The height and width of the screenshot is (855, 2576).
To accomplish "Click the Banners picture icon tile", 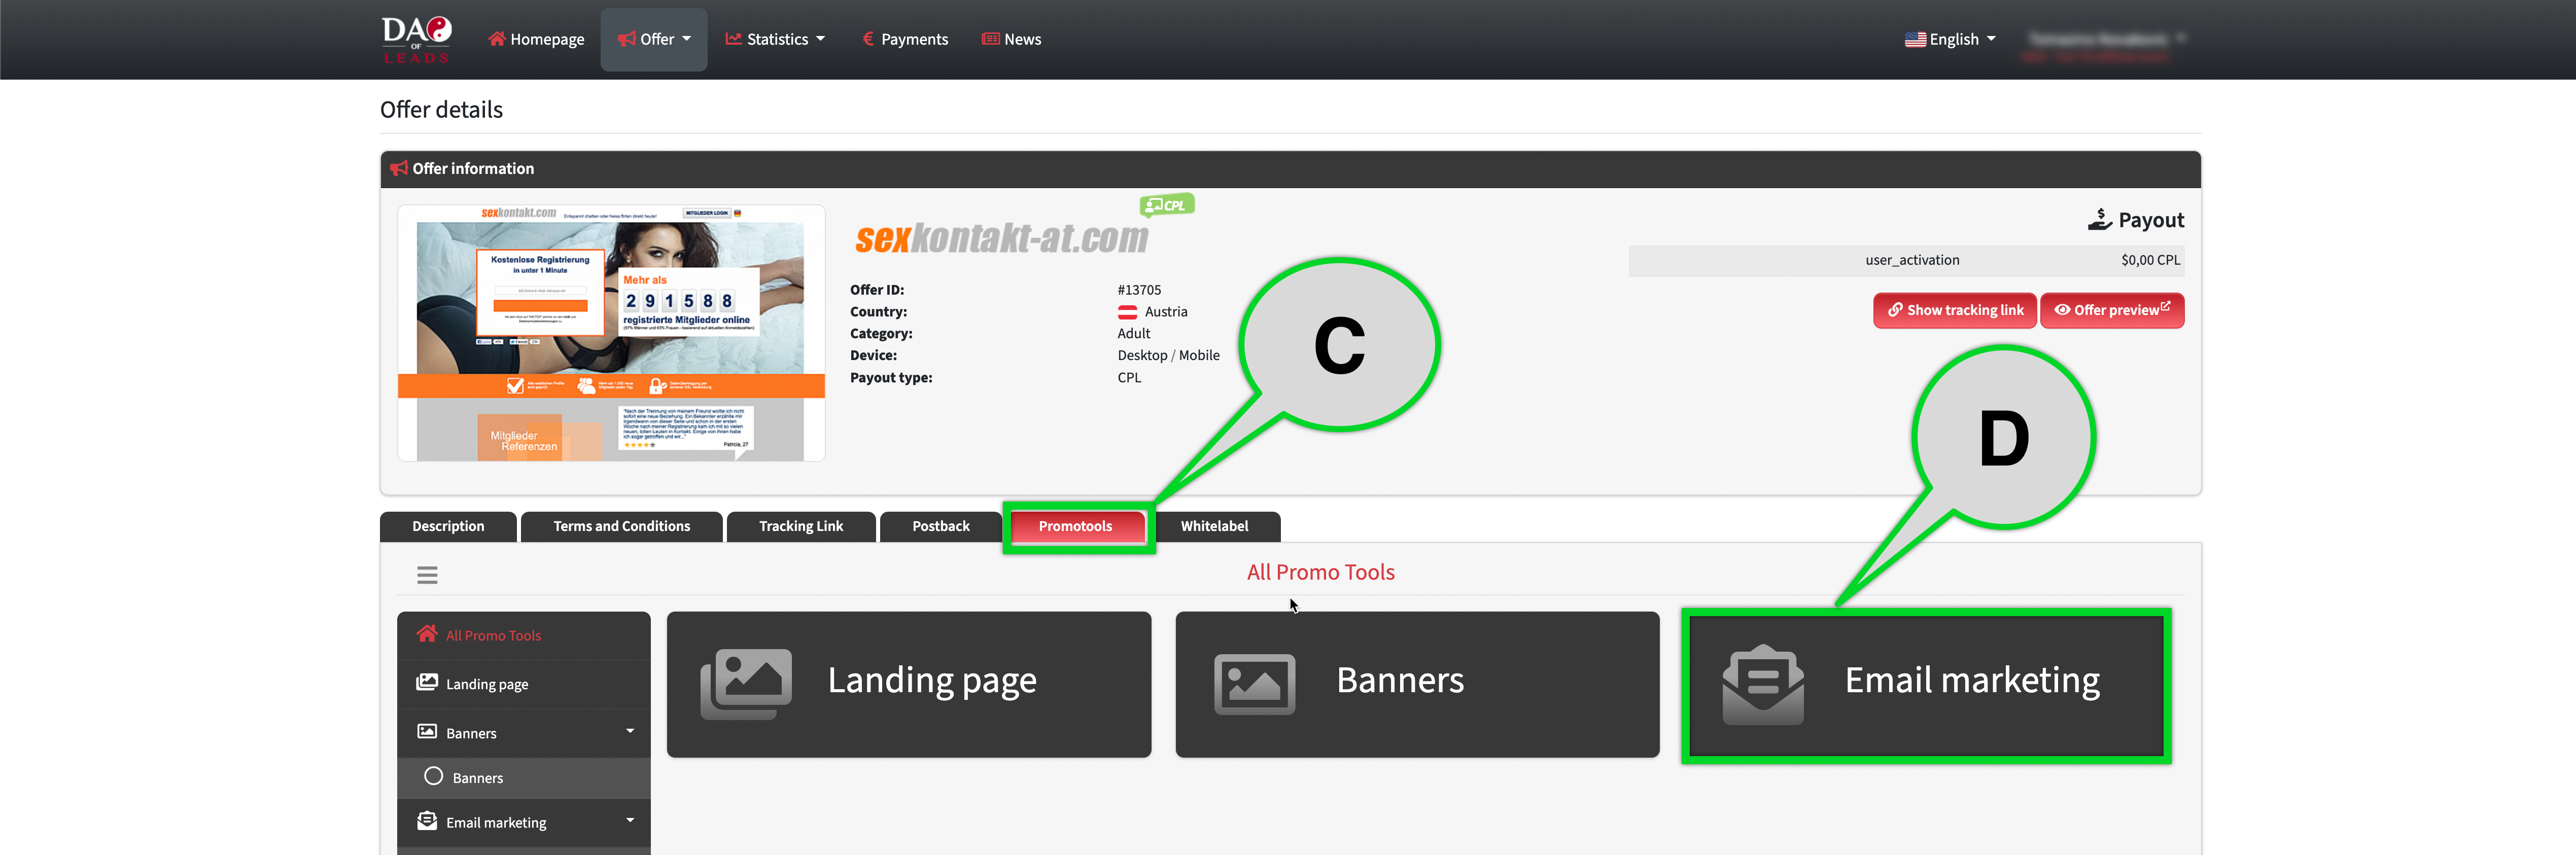I will (x=1254, y=684).
